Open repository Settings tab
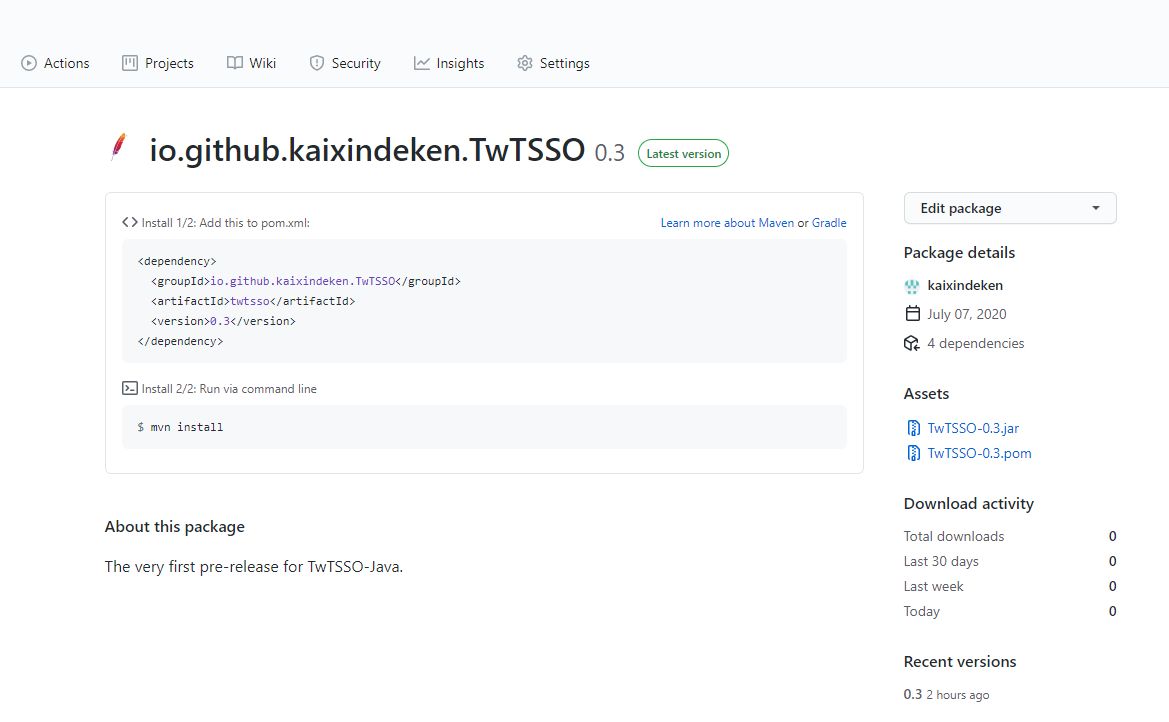 coord(553,63)
